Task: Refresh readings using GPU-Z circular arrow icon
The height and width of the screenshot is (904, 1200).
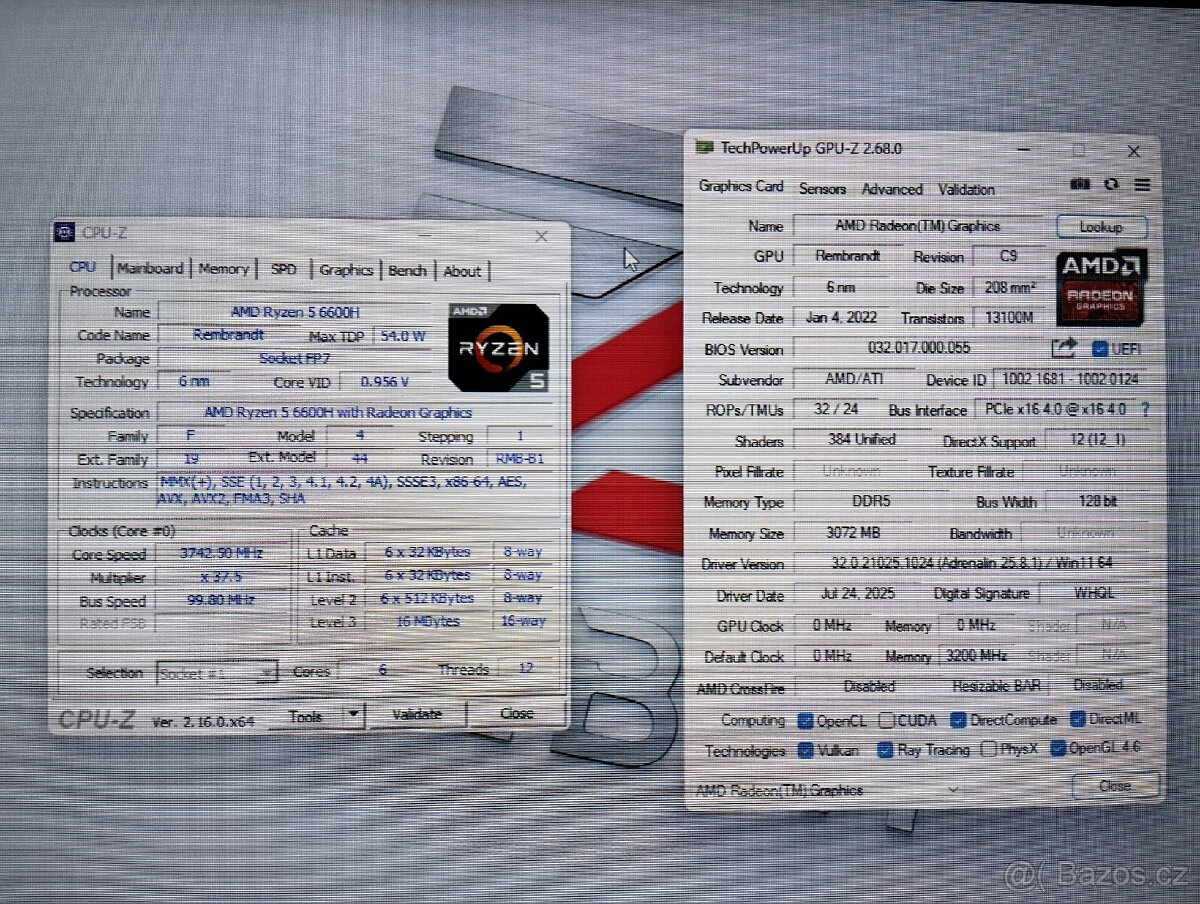Action: 1111,185
